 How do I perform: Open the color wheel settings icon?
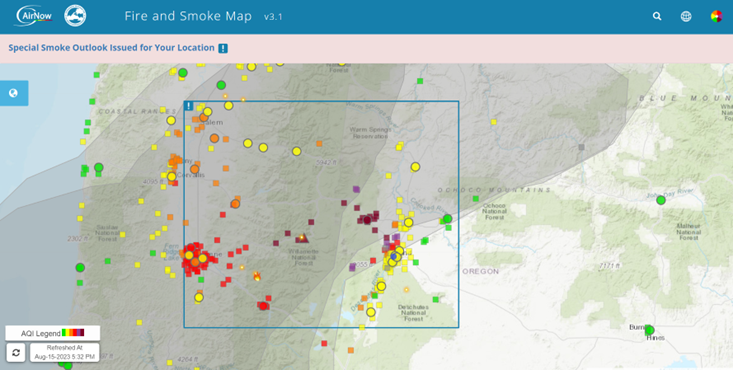coord(716,16)
